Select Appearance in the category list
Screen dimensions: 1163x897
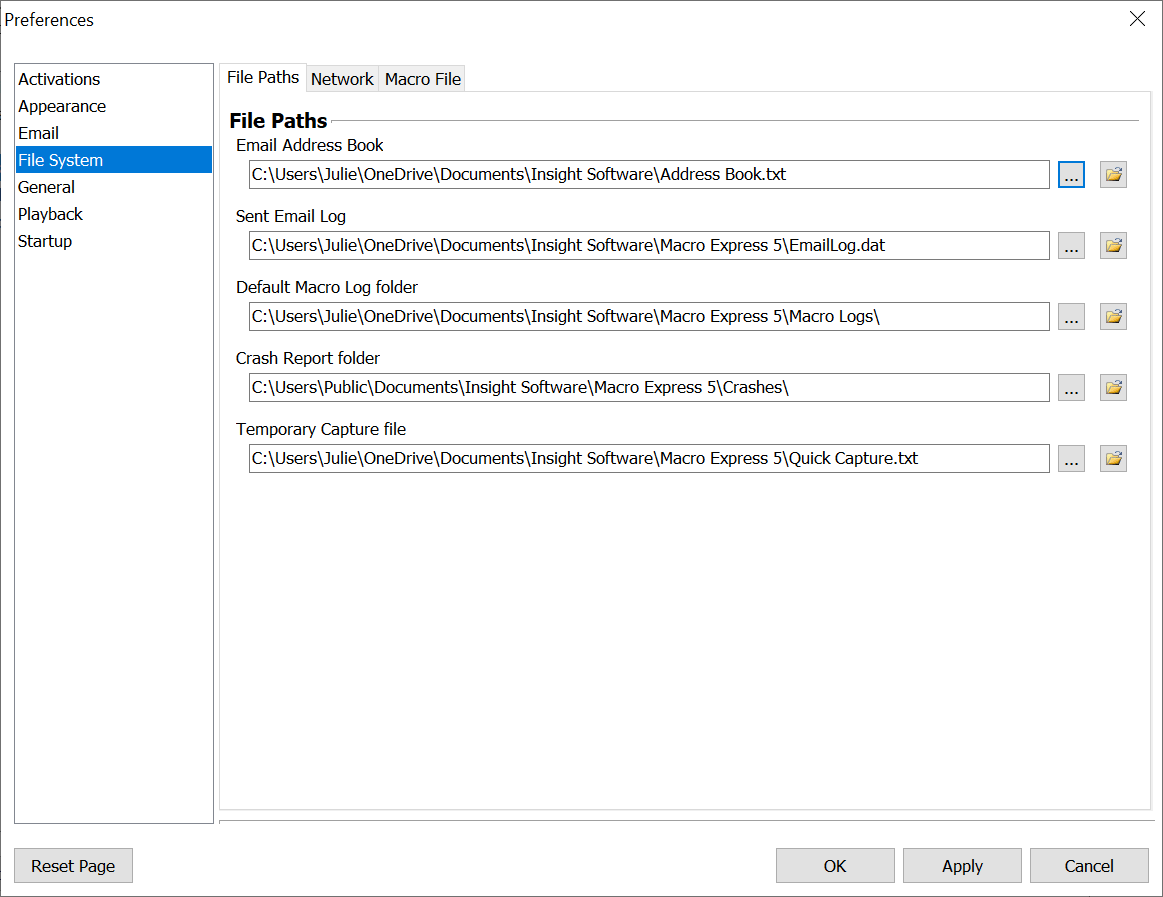pyautogui.click(x=62, y=106)
